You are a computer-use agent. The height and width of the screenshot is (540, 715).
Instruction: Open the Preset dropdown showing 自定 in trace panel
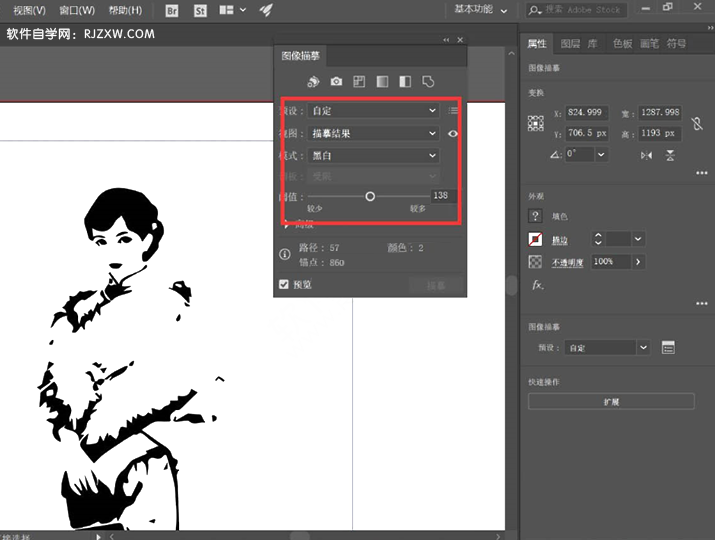[x=373, y=110]
